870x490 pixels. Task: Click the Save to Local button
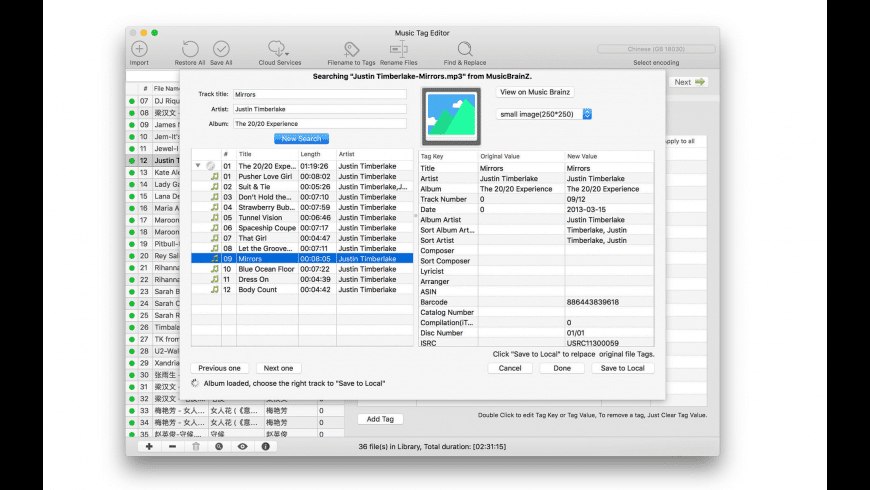623,368
